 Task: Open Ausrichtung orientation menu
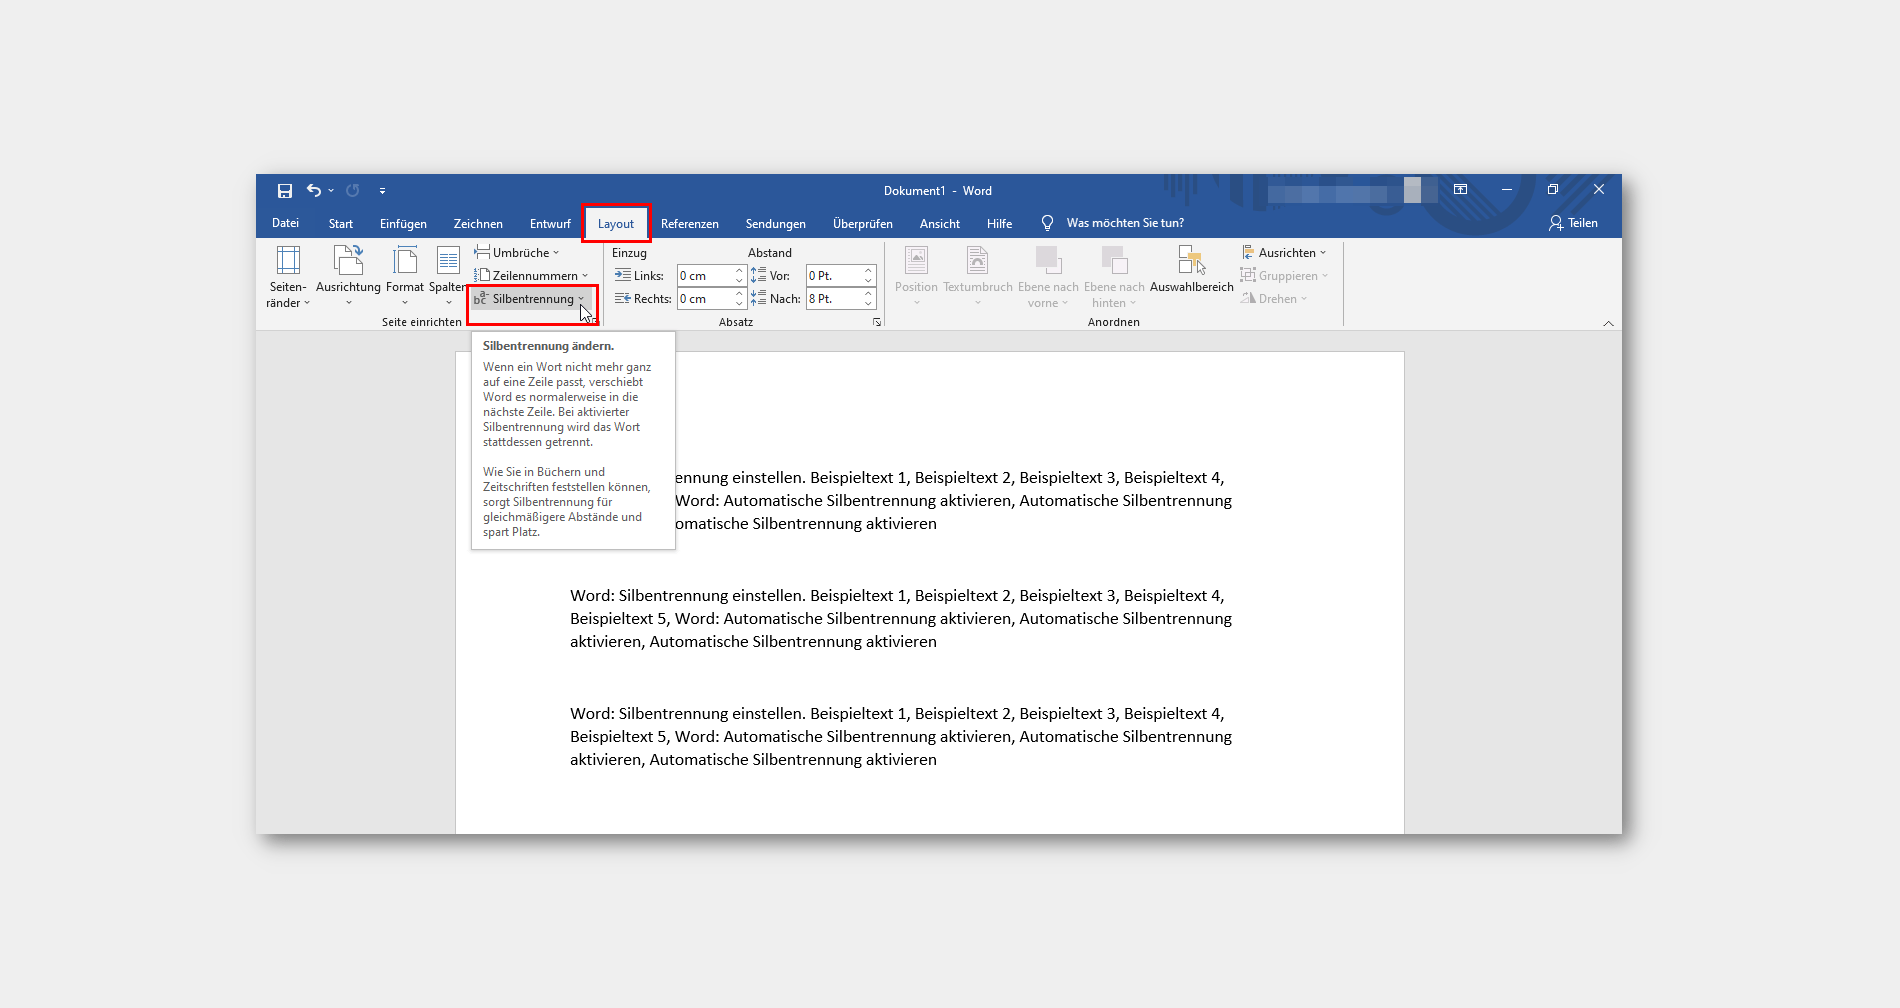(x=348, y=277)
